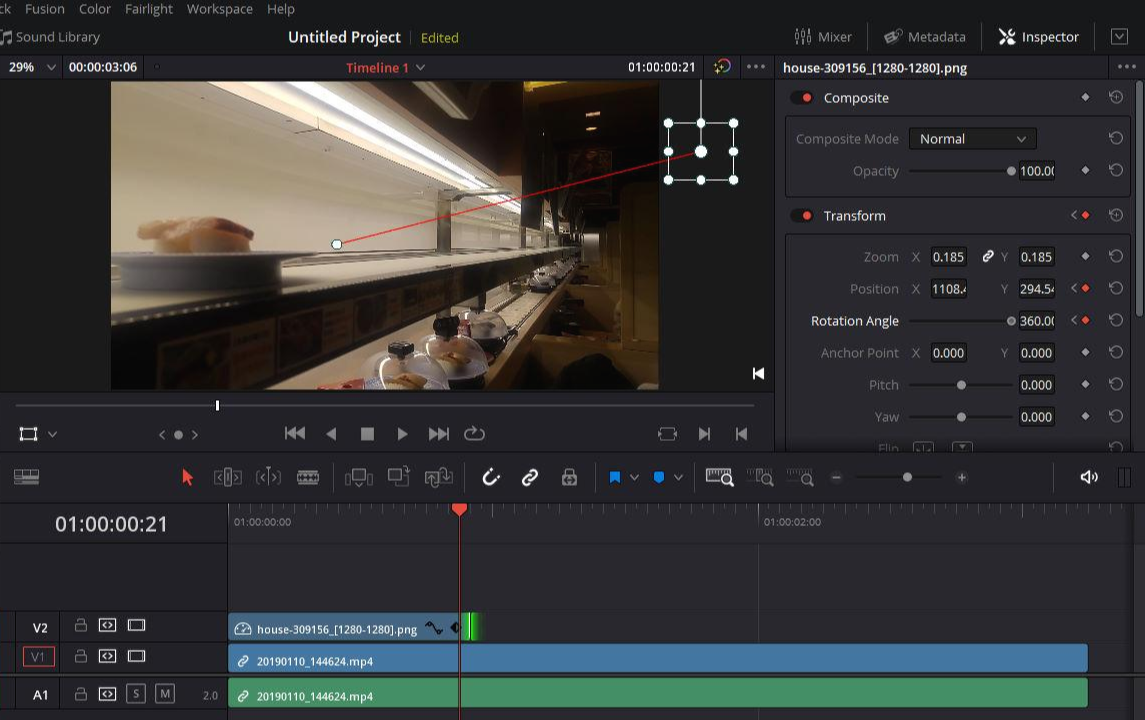Toggle the Zoom link chain icon
The image size is (1145, 720).
pyautogui.click(x=987, y=256)
